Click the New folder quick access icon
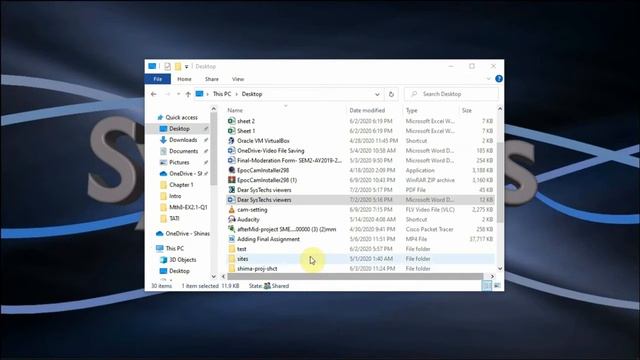Viewport: 640px width, 360px height. [178, 67]
